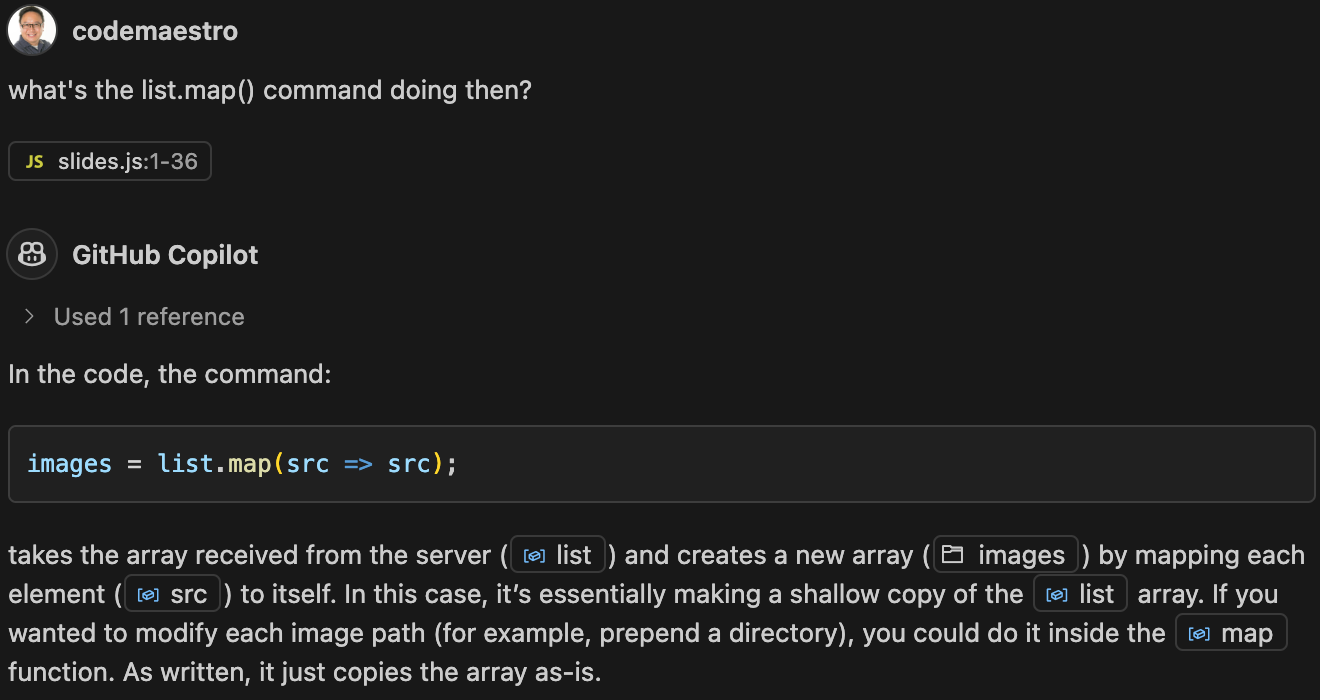
Task: Open the src symbol reference link
Action: pos(172,594)
